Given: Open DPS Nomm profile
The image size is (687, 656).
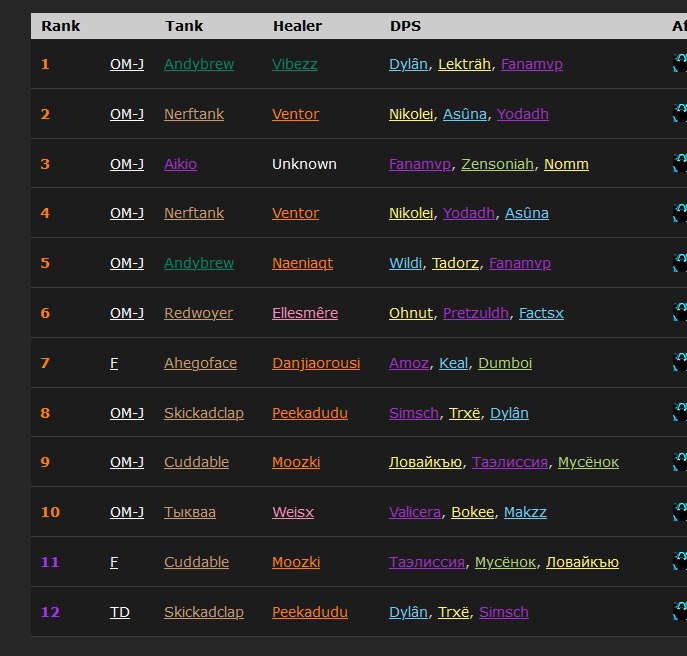Looking at the screenshot, I should pos(566,164).
